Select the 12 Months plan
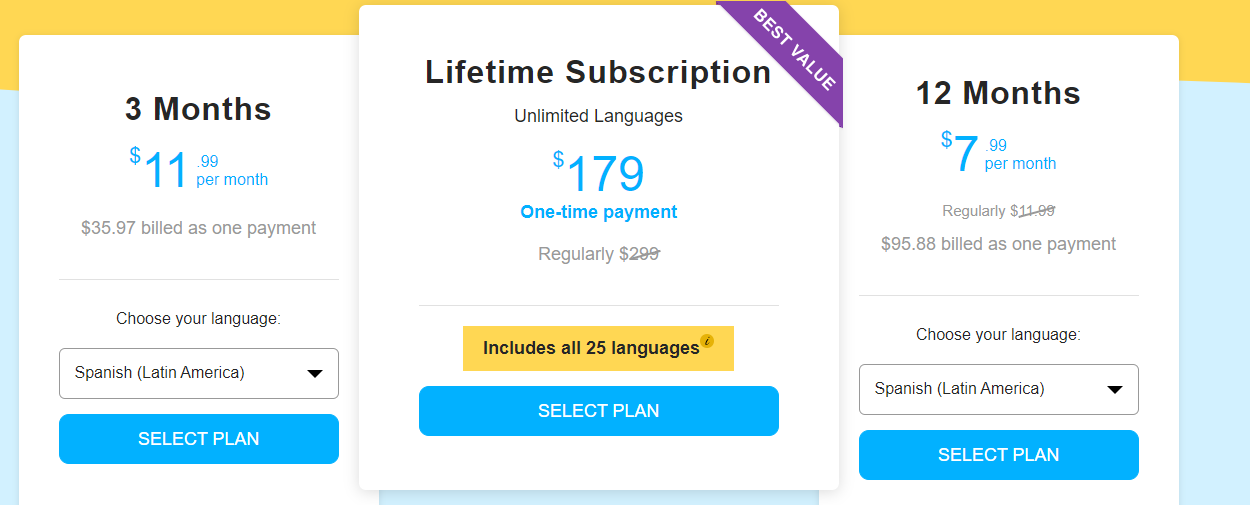This screenshot has height=505, width=1250. 998,455
